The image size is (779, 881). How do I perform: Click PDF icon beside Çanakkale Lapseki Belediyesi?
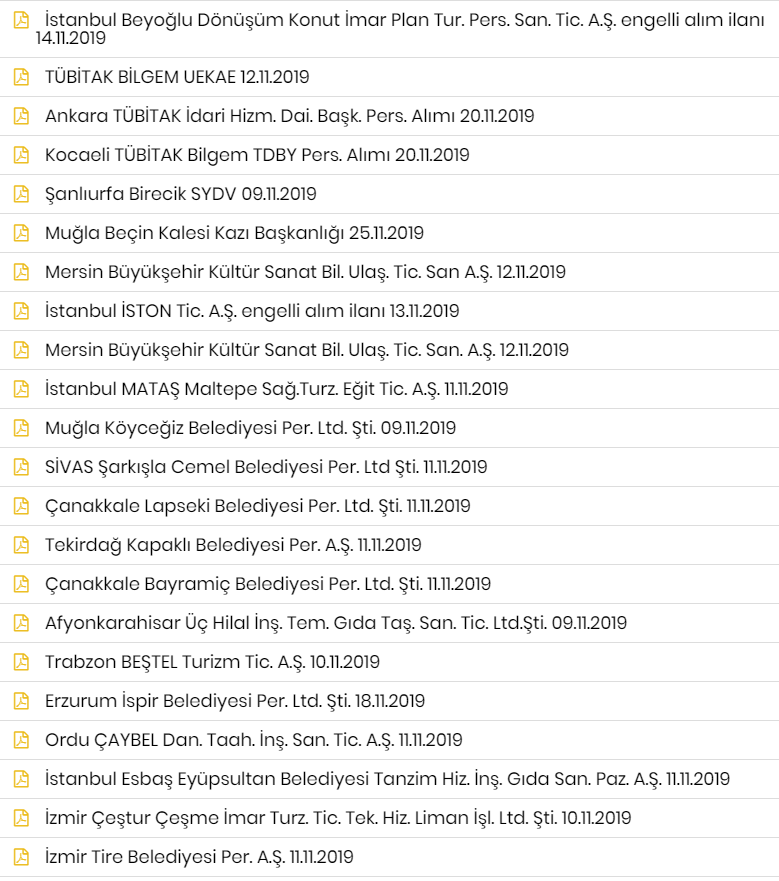(x=21, y=506)
